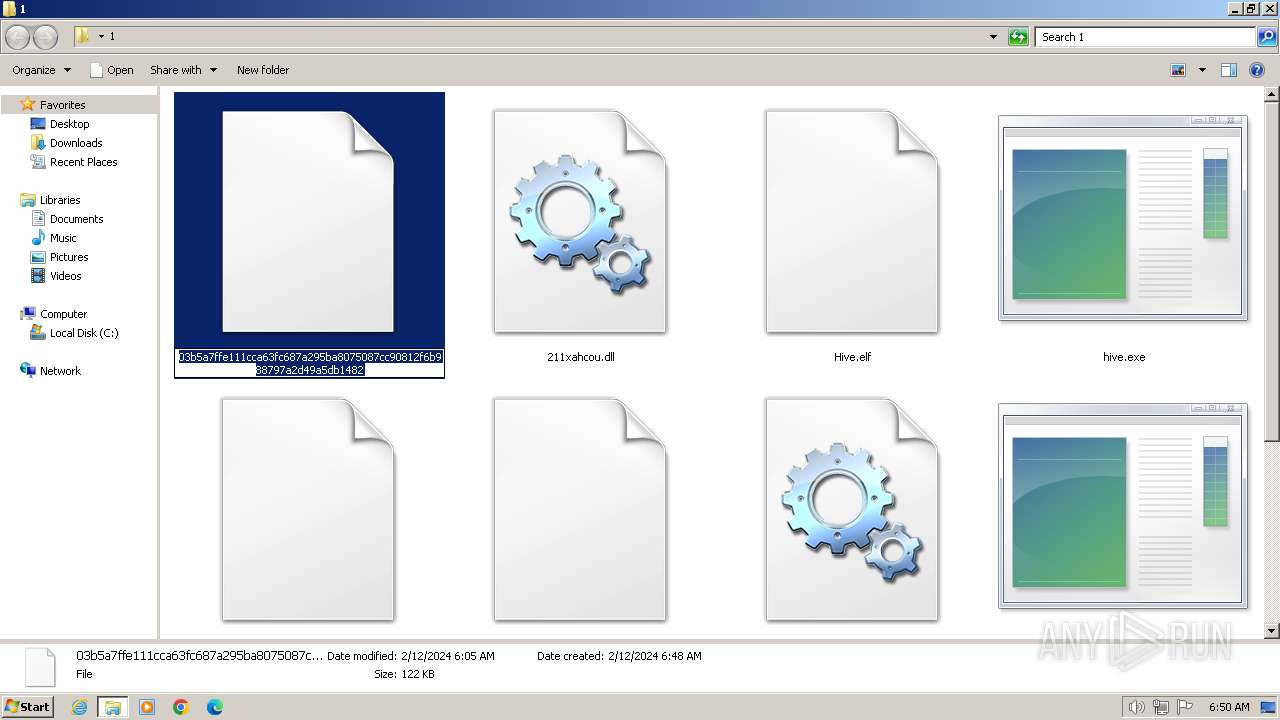Click the vertical scrollbar thumb
Viewport: 1280px width, 720px height.
point(1272,272)
